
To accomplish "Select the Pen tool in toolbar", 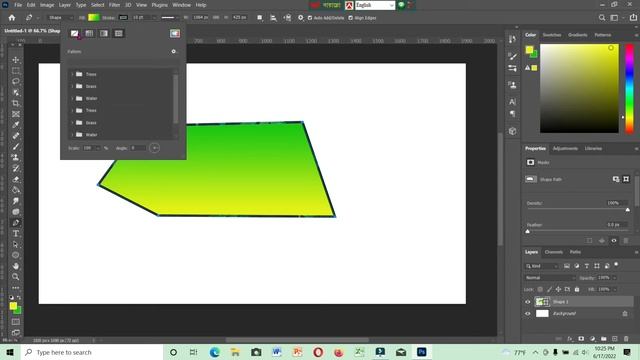I will pyautogui.click(x=16, y=223).
